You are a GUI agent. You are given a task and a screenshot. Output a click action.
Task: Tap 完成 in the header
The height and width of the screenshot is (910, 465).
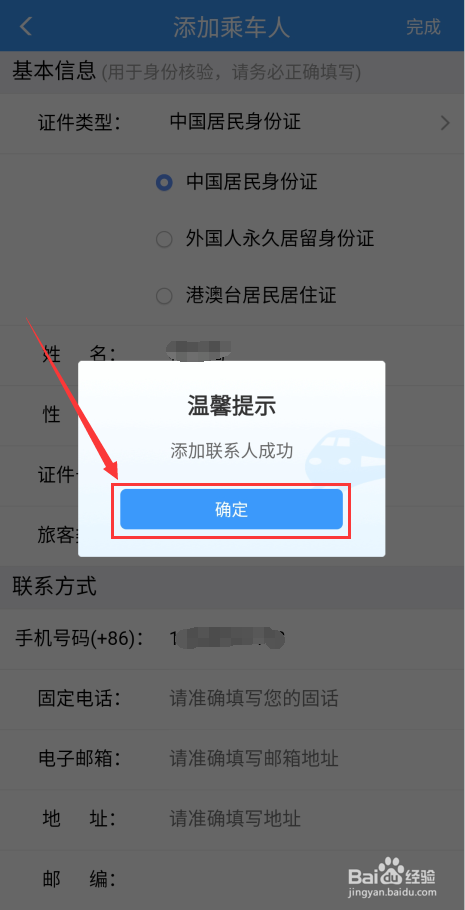[423, 26]
